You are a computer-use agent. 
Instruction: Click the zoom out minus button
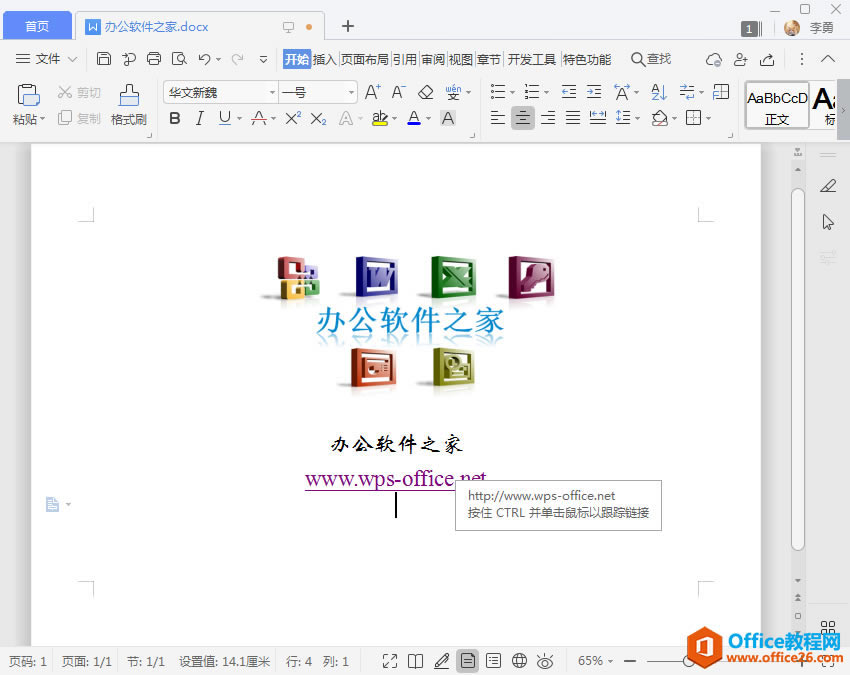click(630, 660)
